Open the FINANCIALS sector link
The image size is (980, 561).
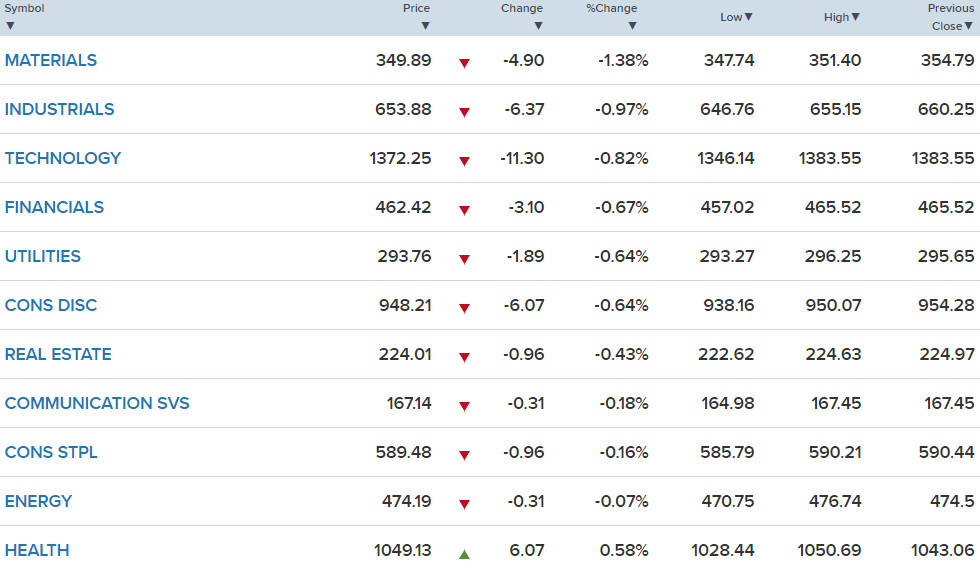[54, 207]
